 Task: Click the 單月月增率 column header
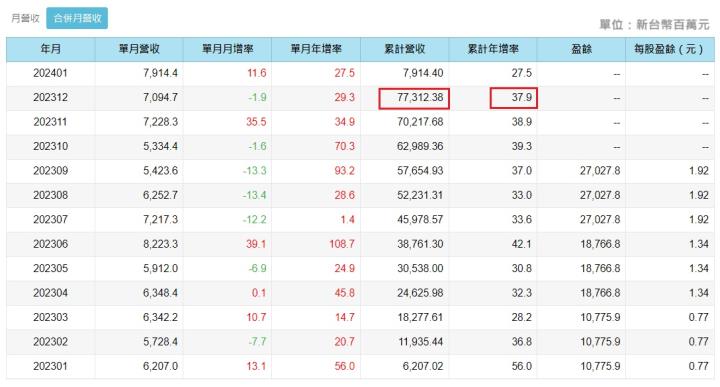coord(227,49)
